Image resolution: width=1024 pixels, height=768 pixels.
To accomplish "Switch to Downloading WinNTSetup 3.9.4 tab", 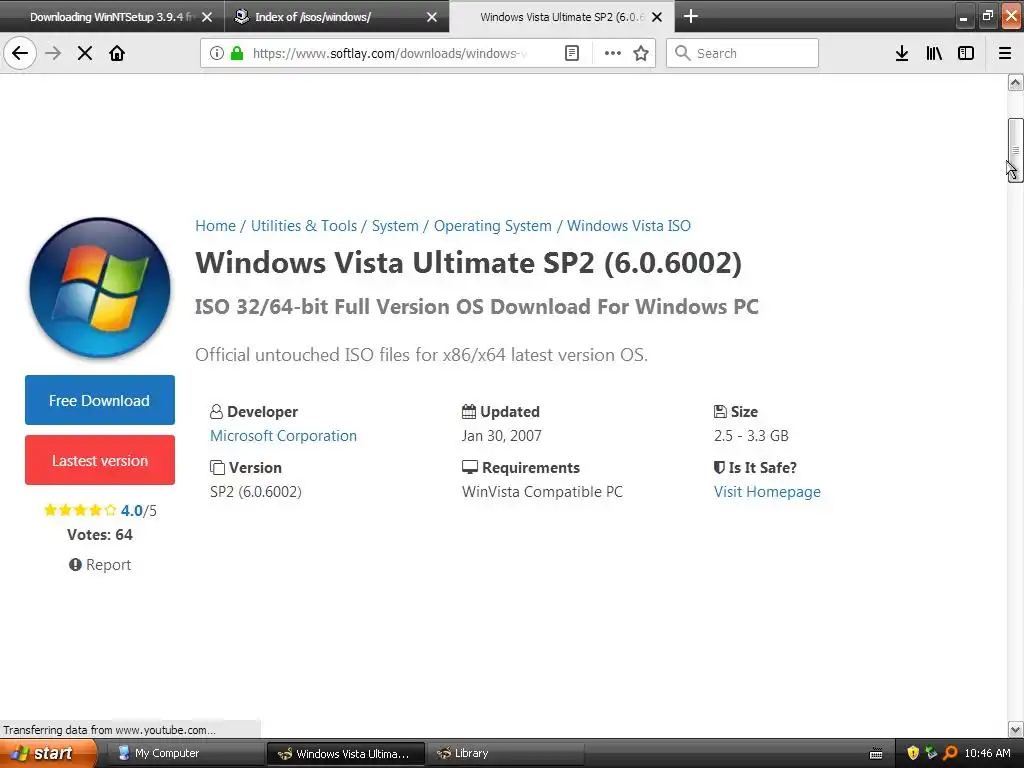I will point(111,17).
